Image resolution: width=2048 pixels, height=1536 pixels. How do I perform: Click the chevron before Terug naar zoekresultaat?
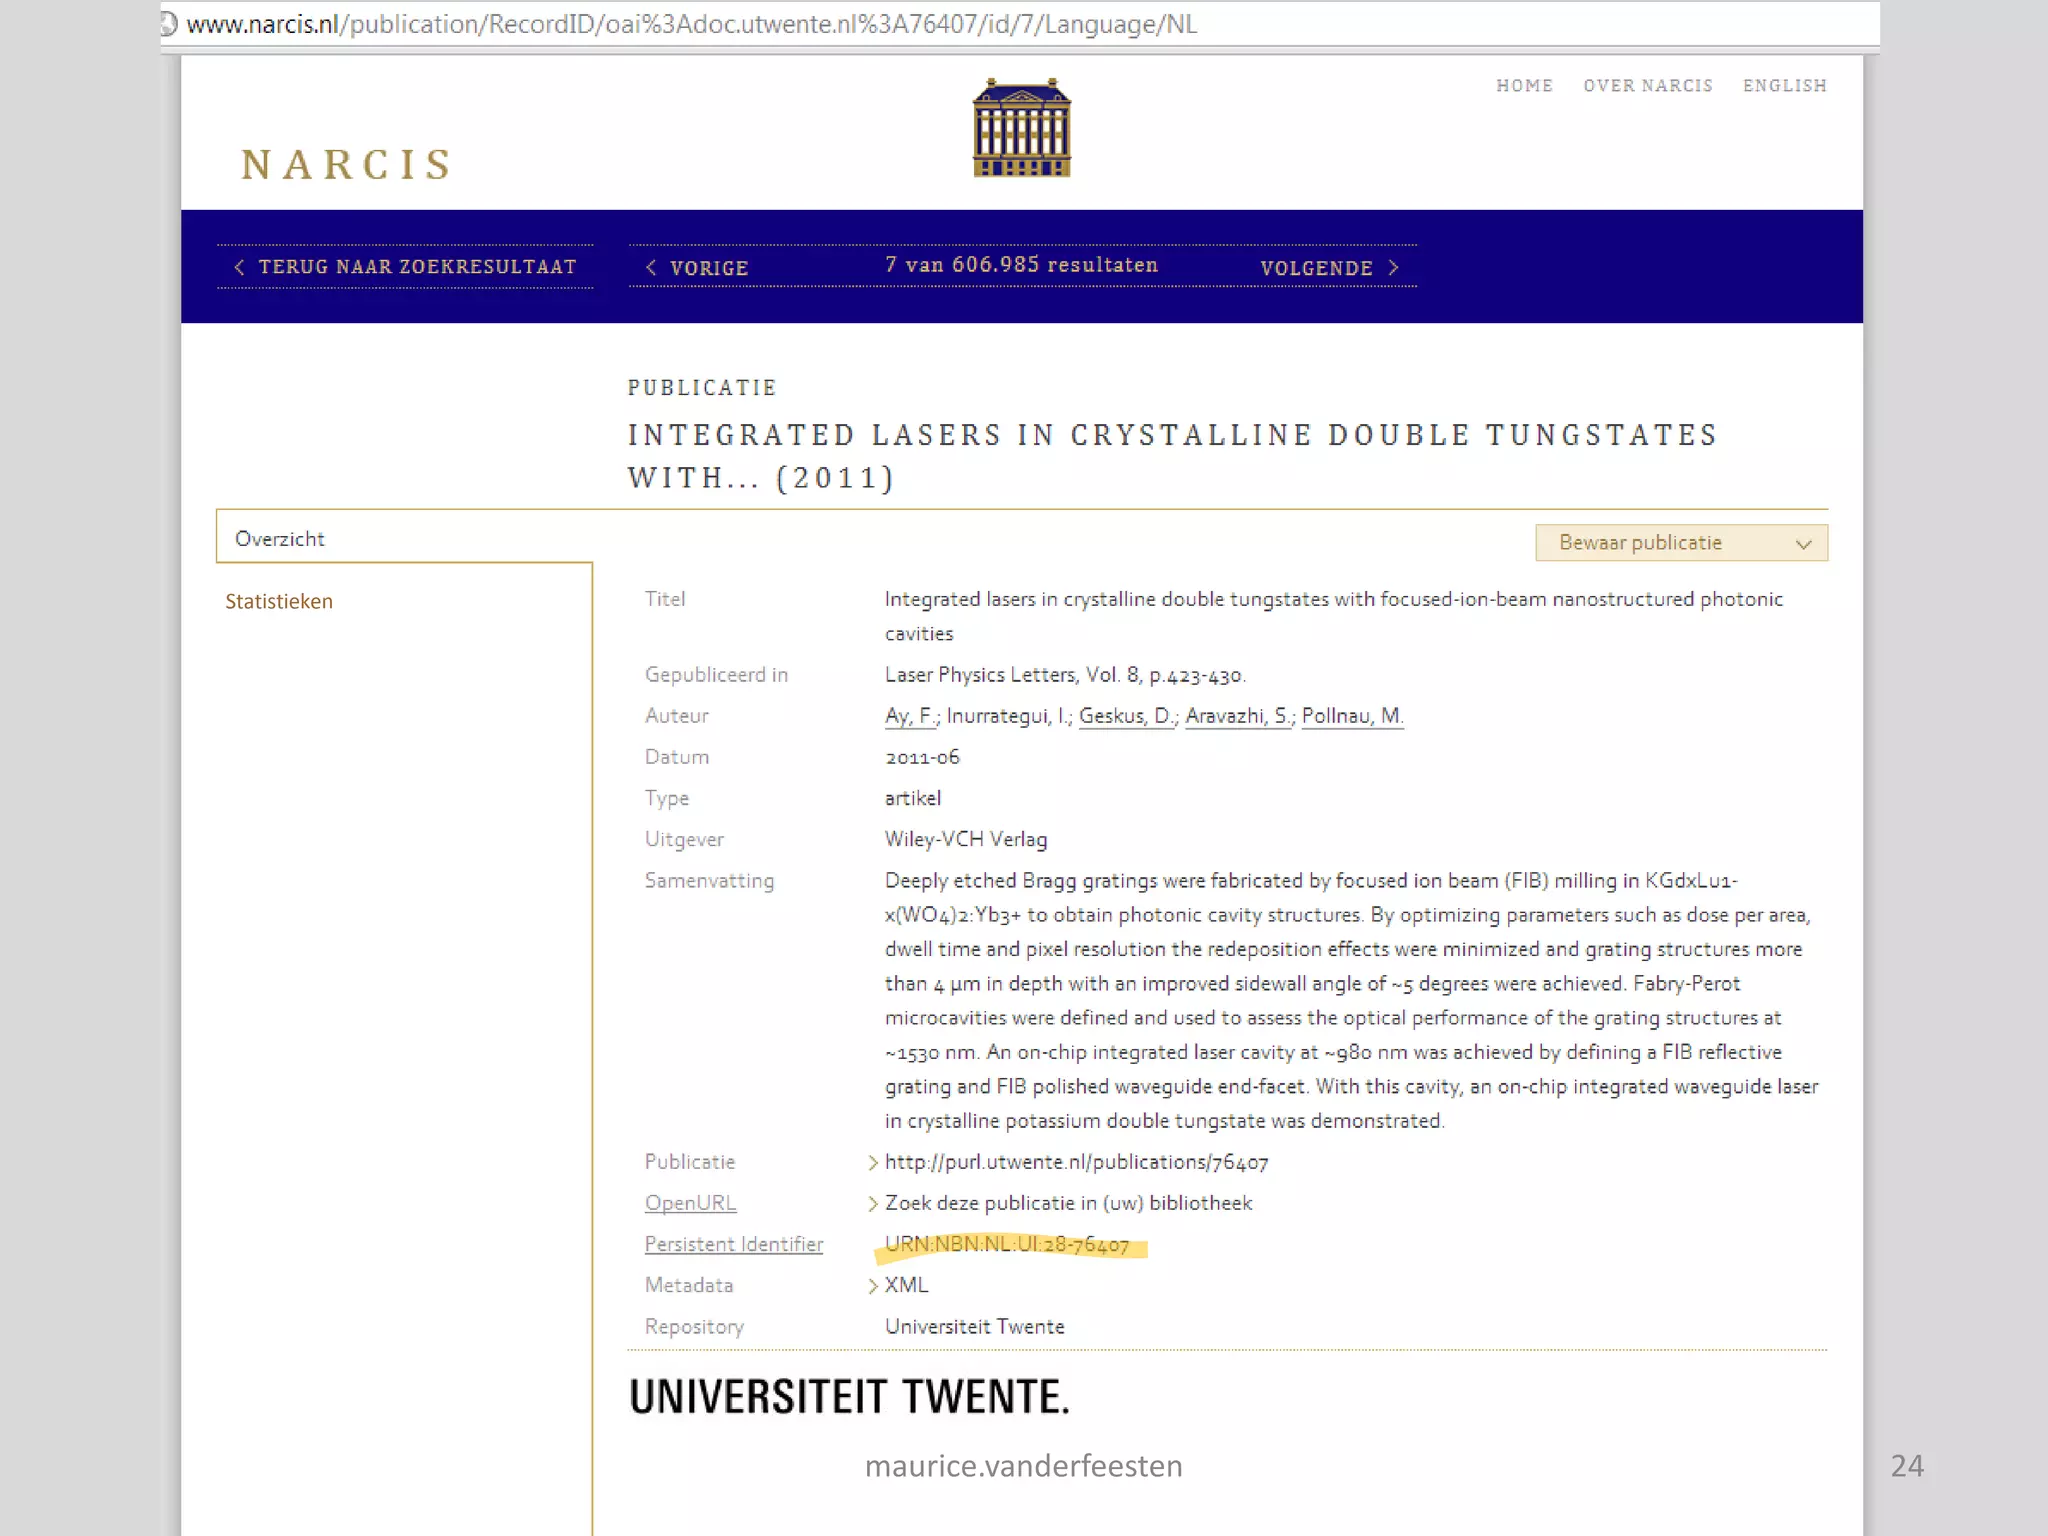239,267
